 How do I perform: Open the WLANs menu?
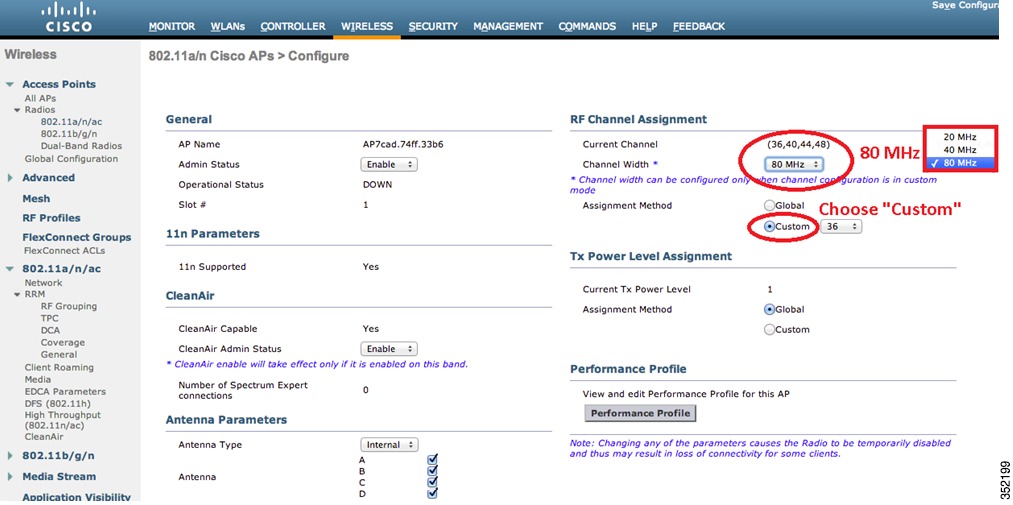(x=227, y=26)
